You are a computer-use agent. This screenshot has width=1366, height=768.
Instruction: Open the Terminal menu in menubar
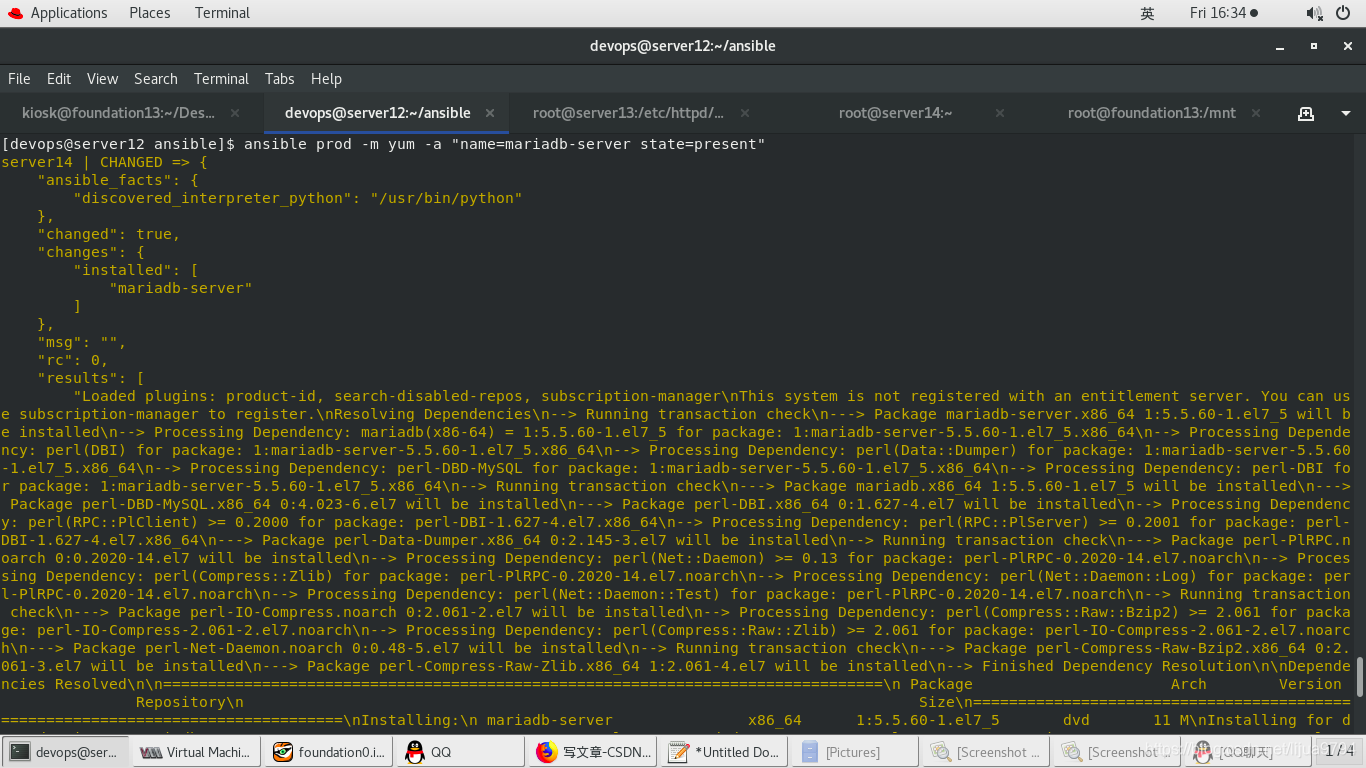click(x=221, y=79)
